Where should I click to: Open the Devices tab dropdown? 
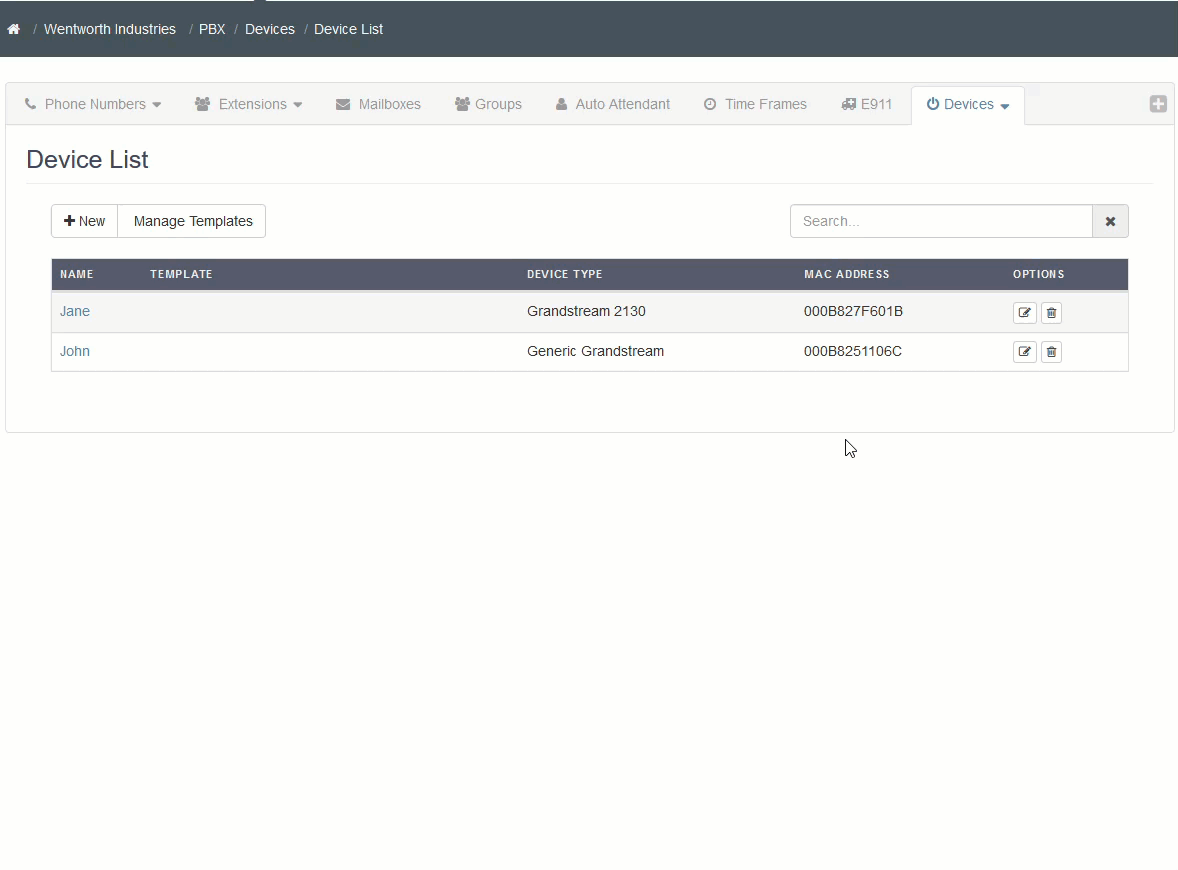pyautogui.click(x=968, y=104)
